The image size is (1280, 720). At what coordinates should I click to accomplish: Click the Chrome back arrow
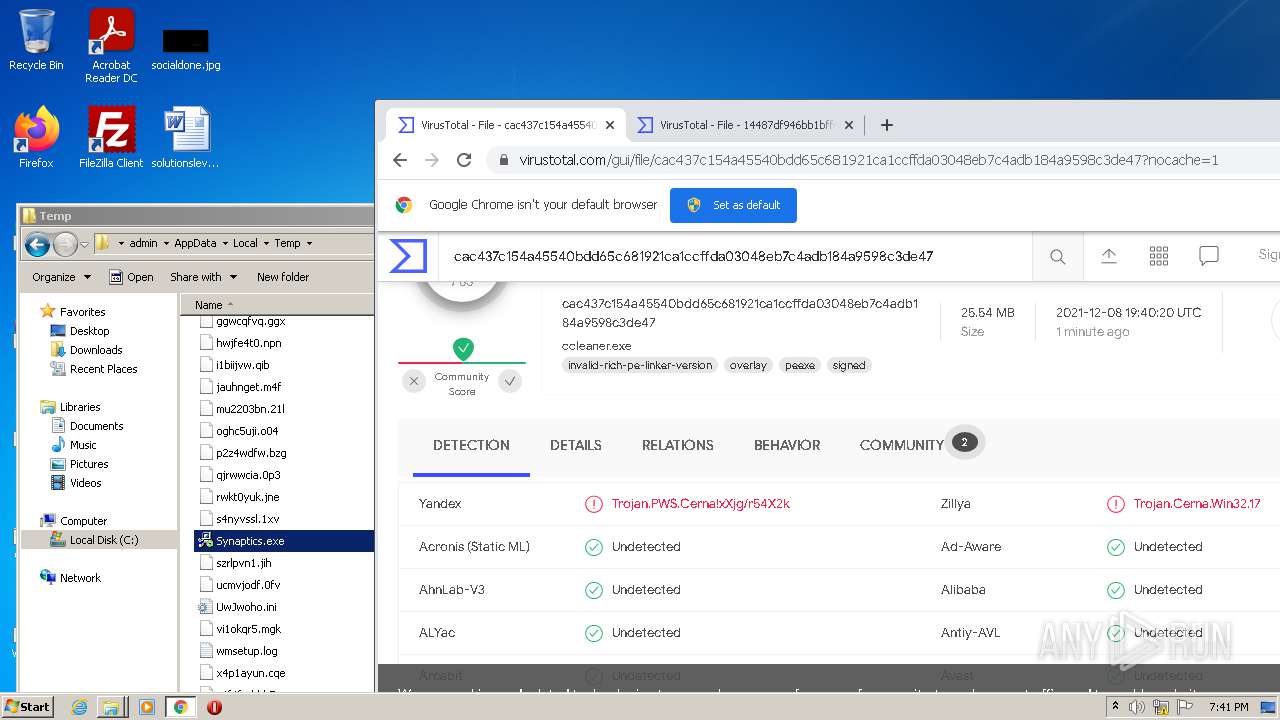click(400, 160)
